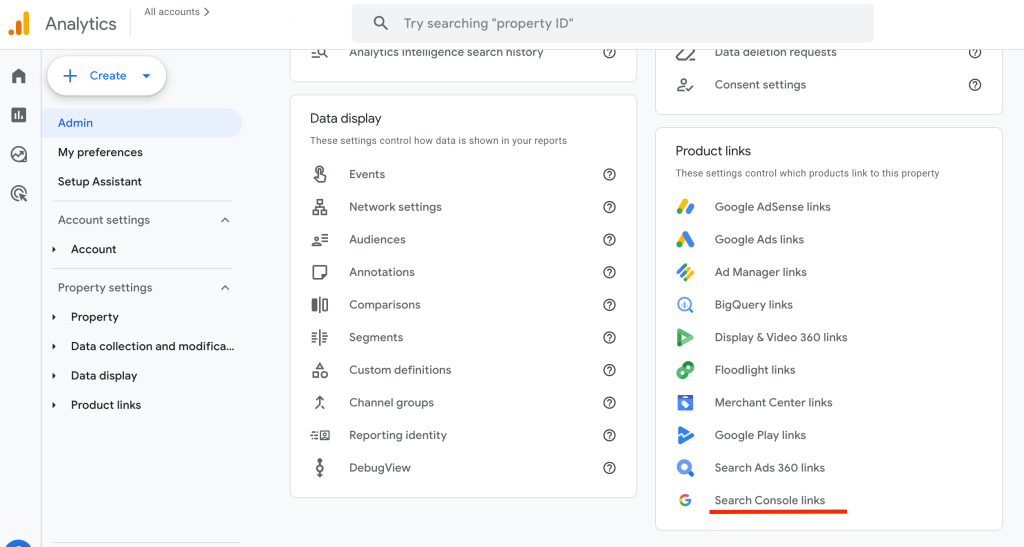Open Merchant Center links
Image resolution: width=1024 pixels, height=547 pixels.
(x=773, y=403)
